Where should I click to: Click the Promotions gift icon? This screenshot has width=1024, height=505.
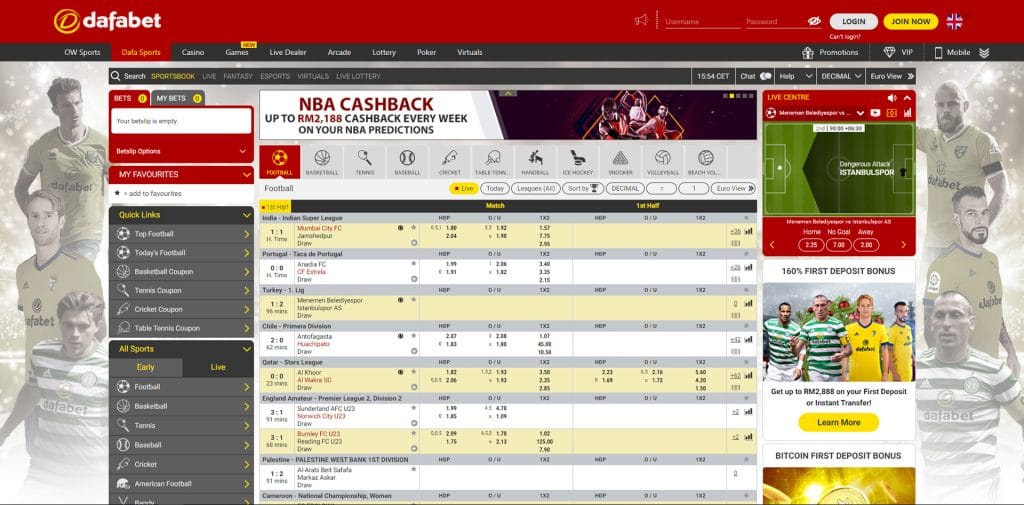pyautogui.click(x=808, y=52)
